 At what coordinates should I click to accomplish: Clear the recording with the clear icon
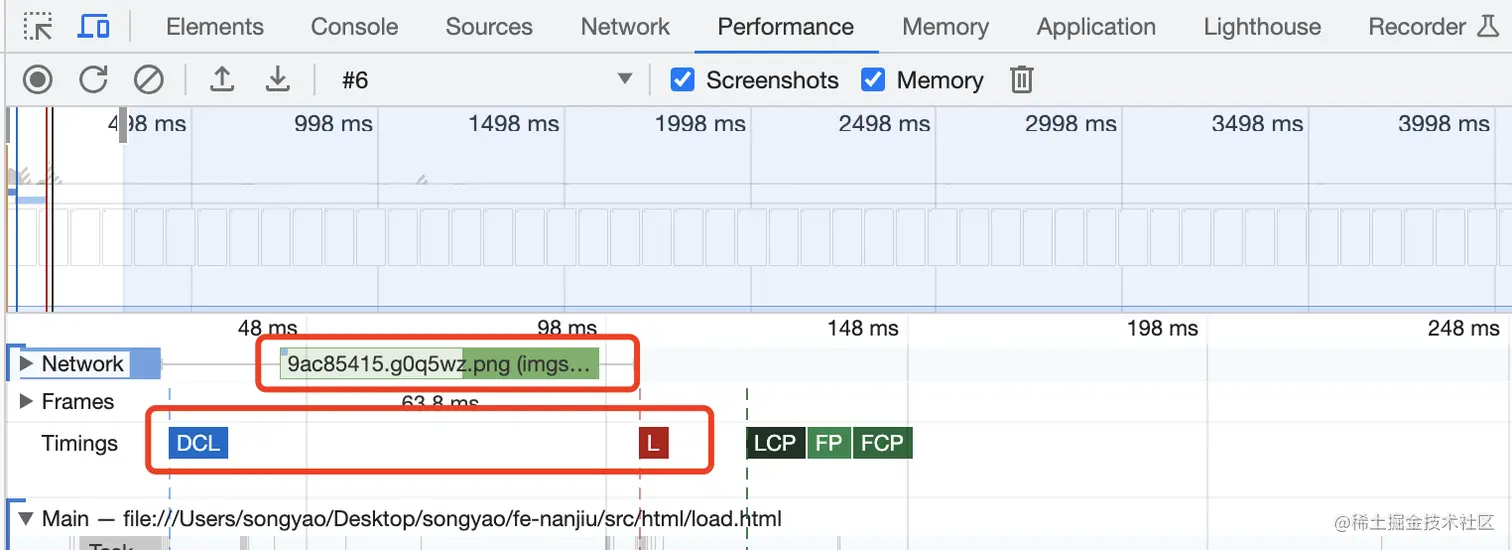149,79
